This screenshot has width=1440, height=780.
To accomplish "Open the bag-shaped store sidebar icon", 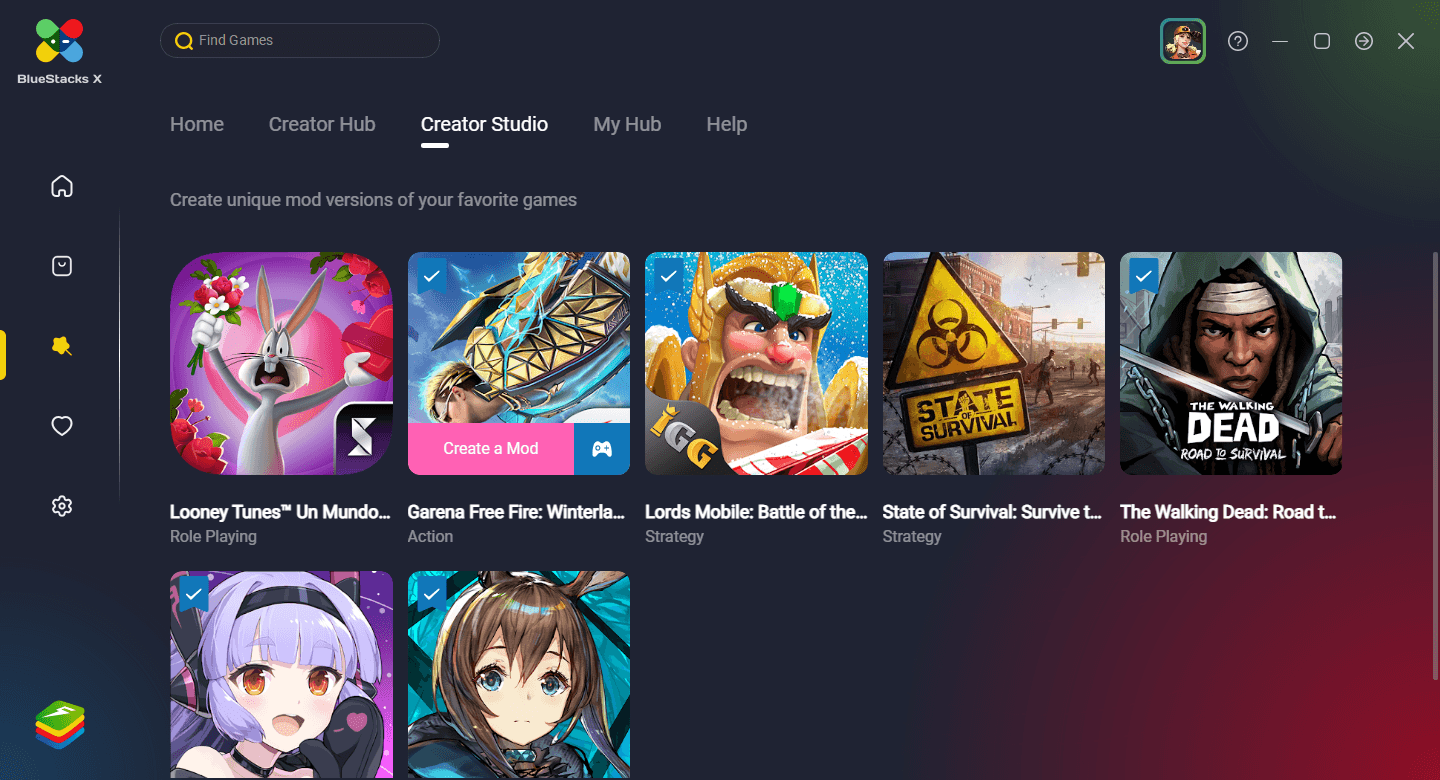I will pos(62,266).
